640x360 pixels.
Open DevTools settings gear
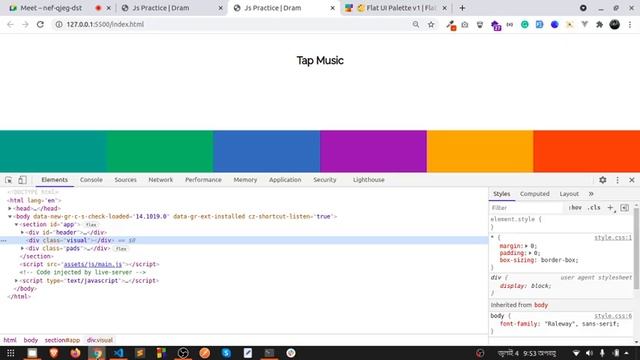(602, 180)
